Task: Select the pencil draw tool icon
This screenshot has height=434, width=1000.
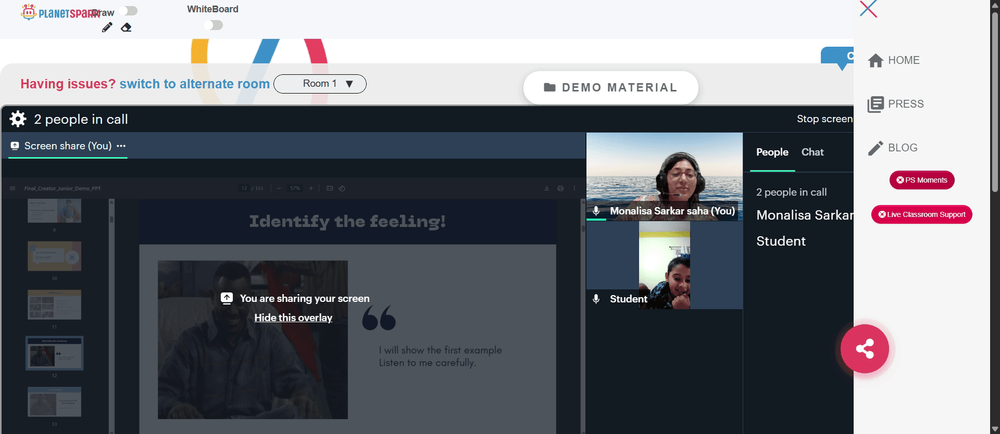Action: pos(107,27)
